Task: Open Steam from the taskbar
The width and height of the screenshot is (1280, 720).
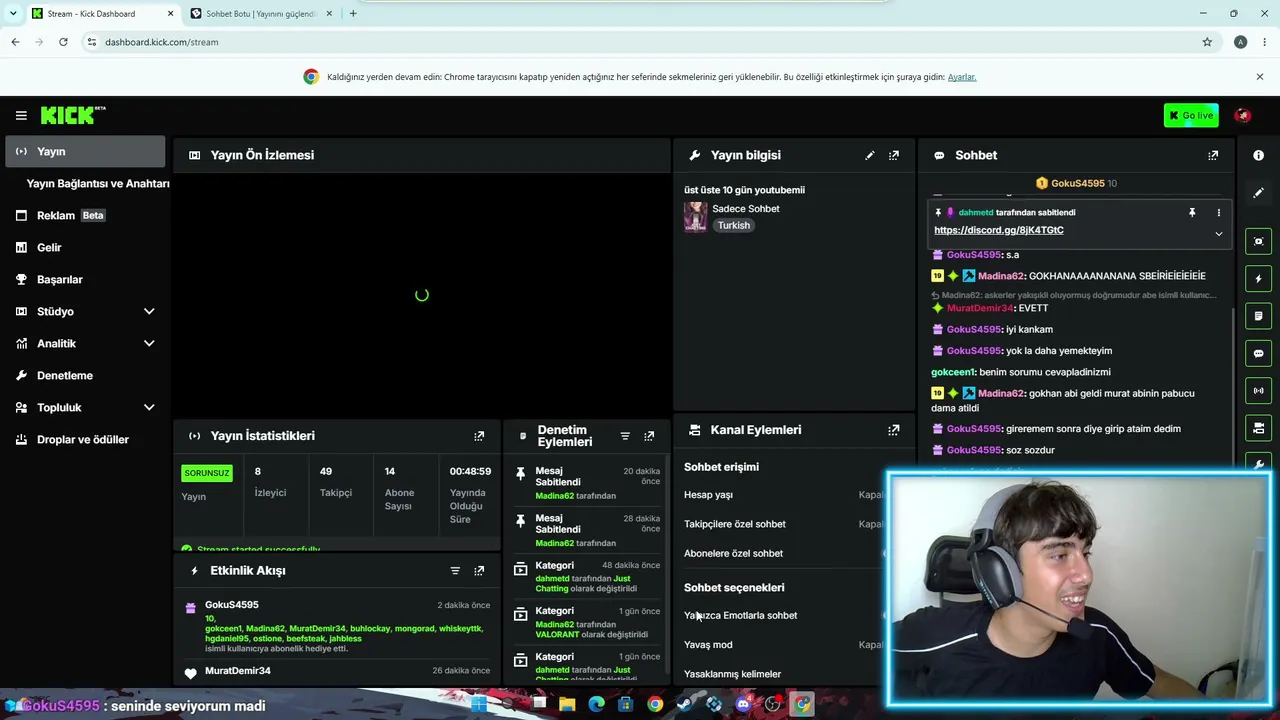Action: pyautogui.click(x=684, y=705)
